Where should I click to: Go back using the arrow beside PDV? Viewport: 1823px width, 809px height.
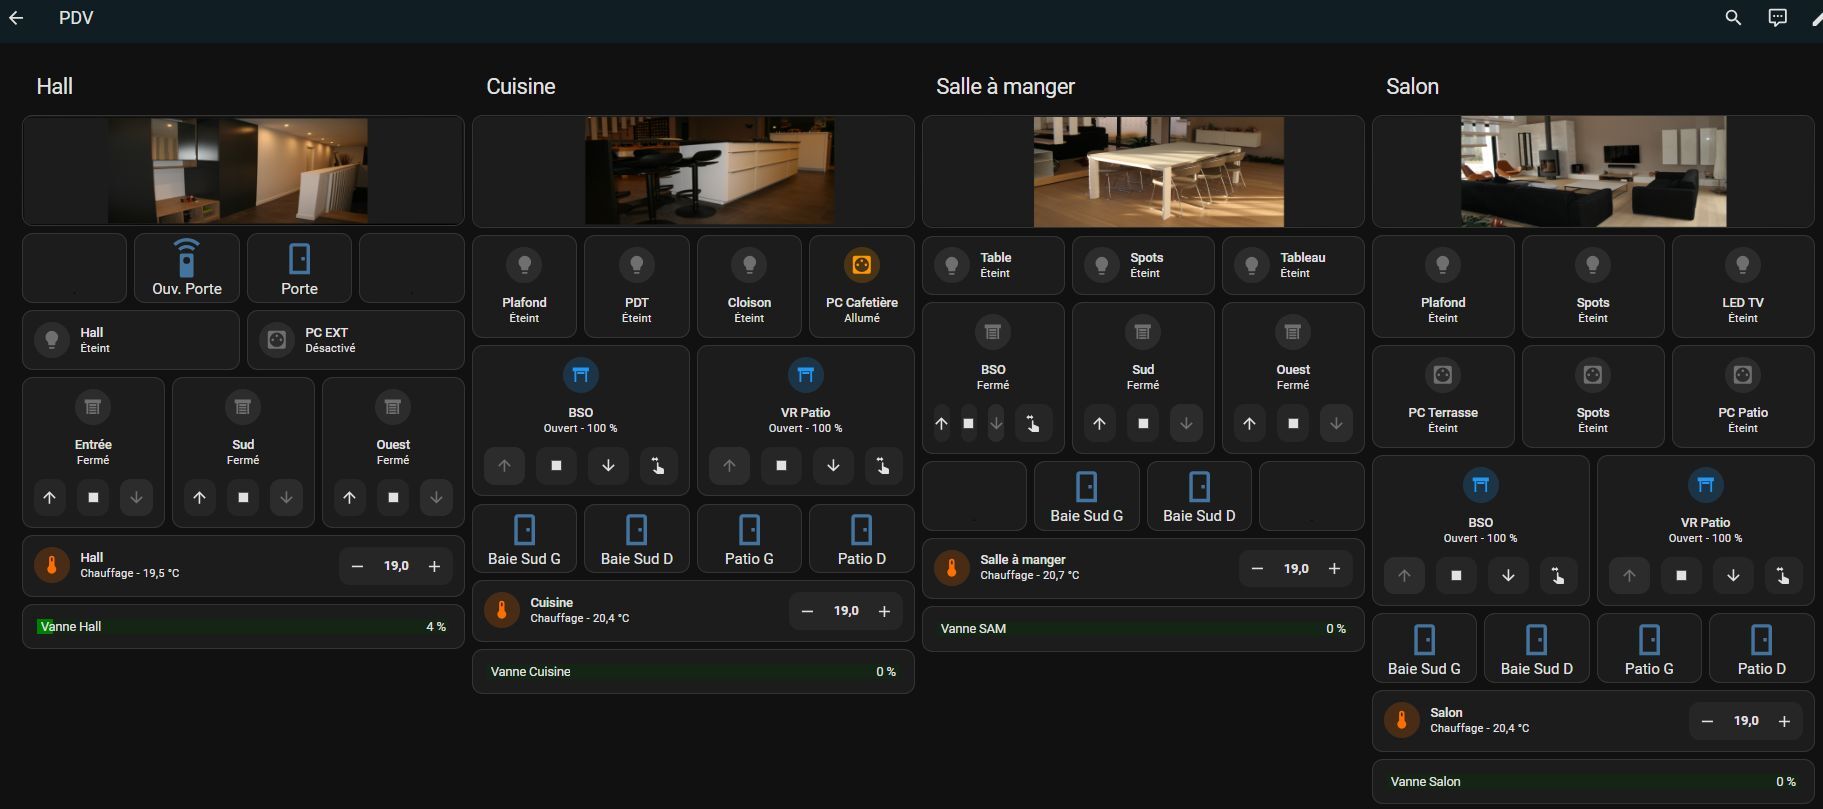pos(16,18)
